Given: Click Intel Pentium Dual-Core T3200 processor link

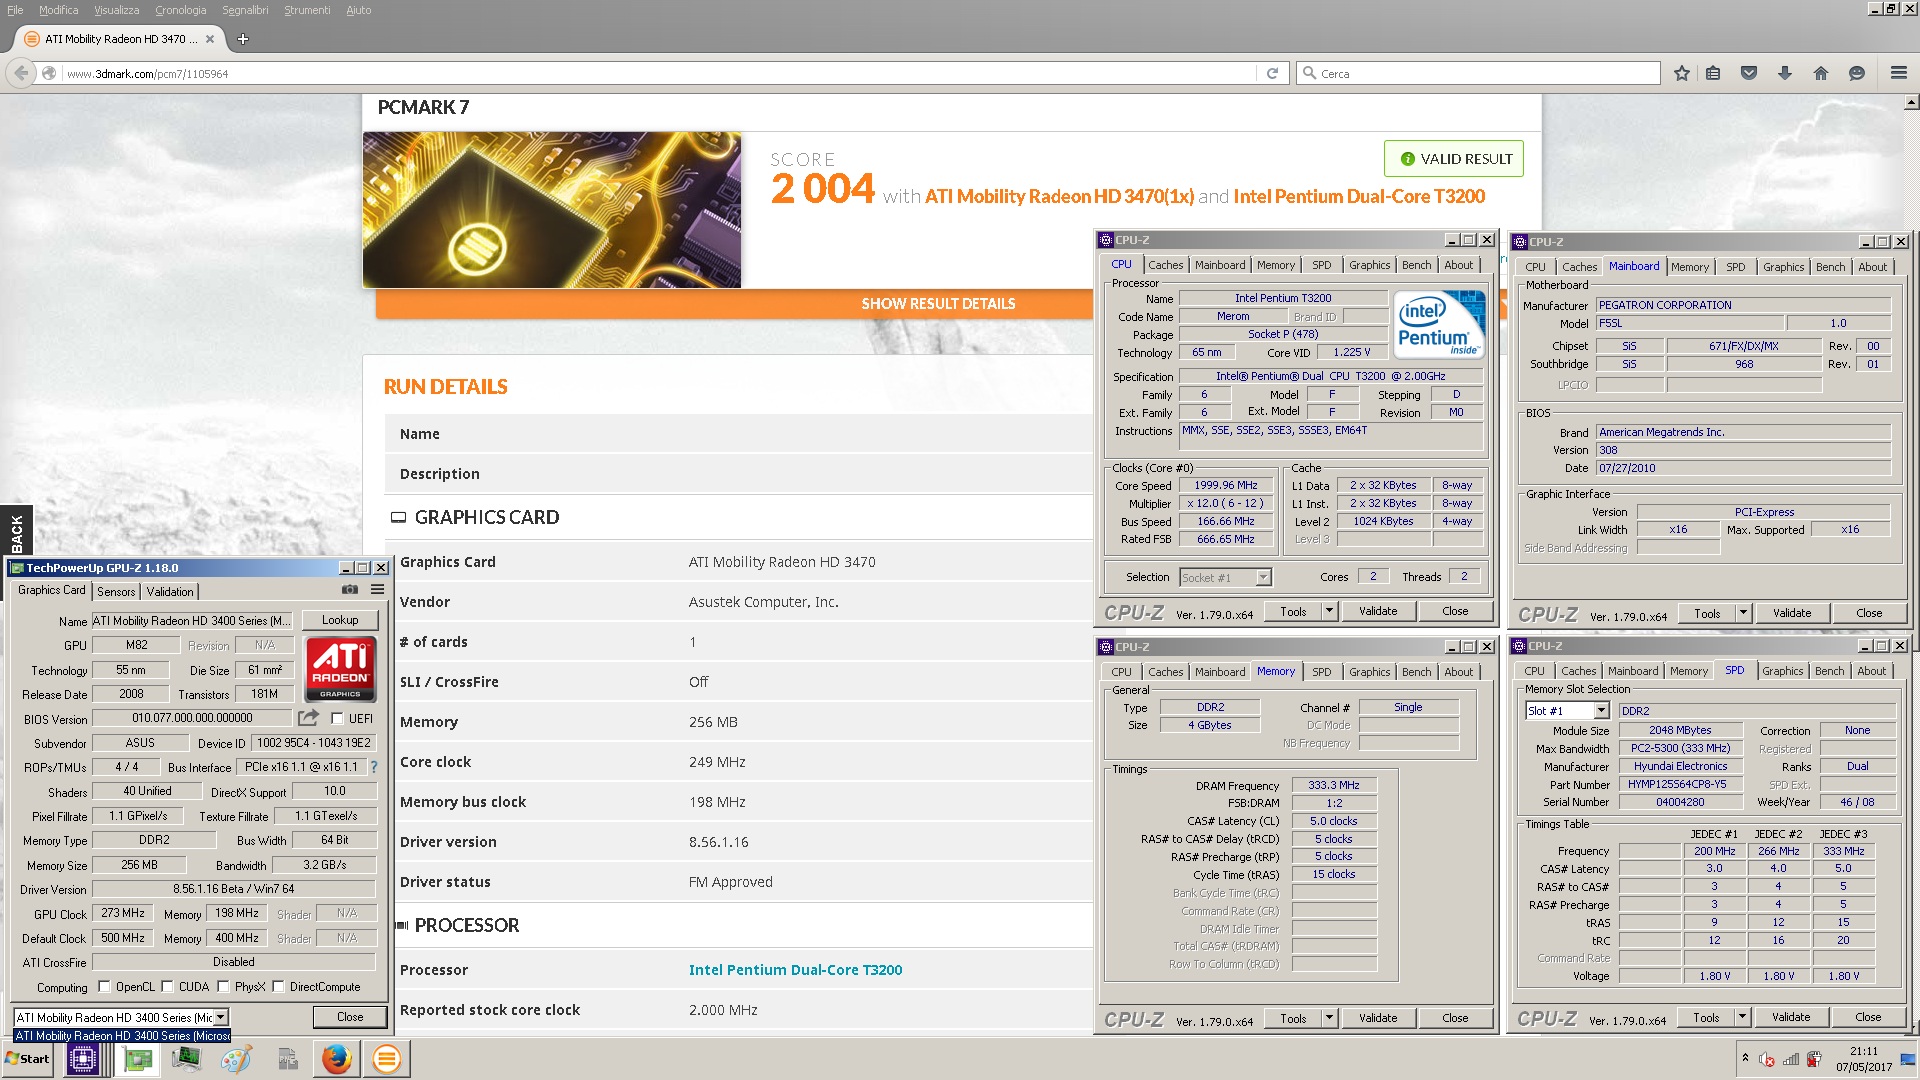Looking at the screenshot, I should click(795, 970).
